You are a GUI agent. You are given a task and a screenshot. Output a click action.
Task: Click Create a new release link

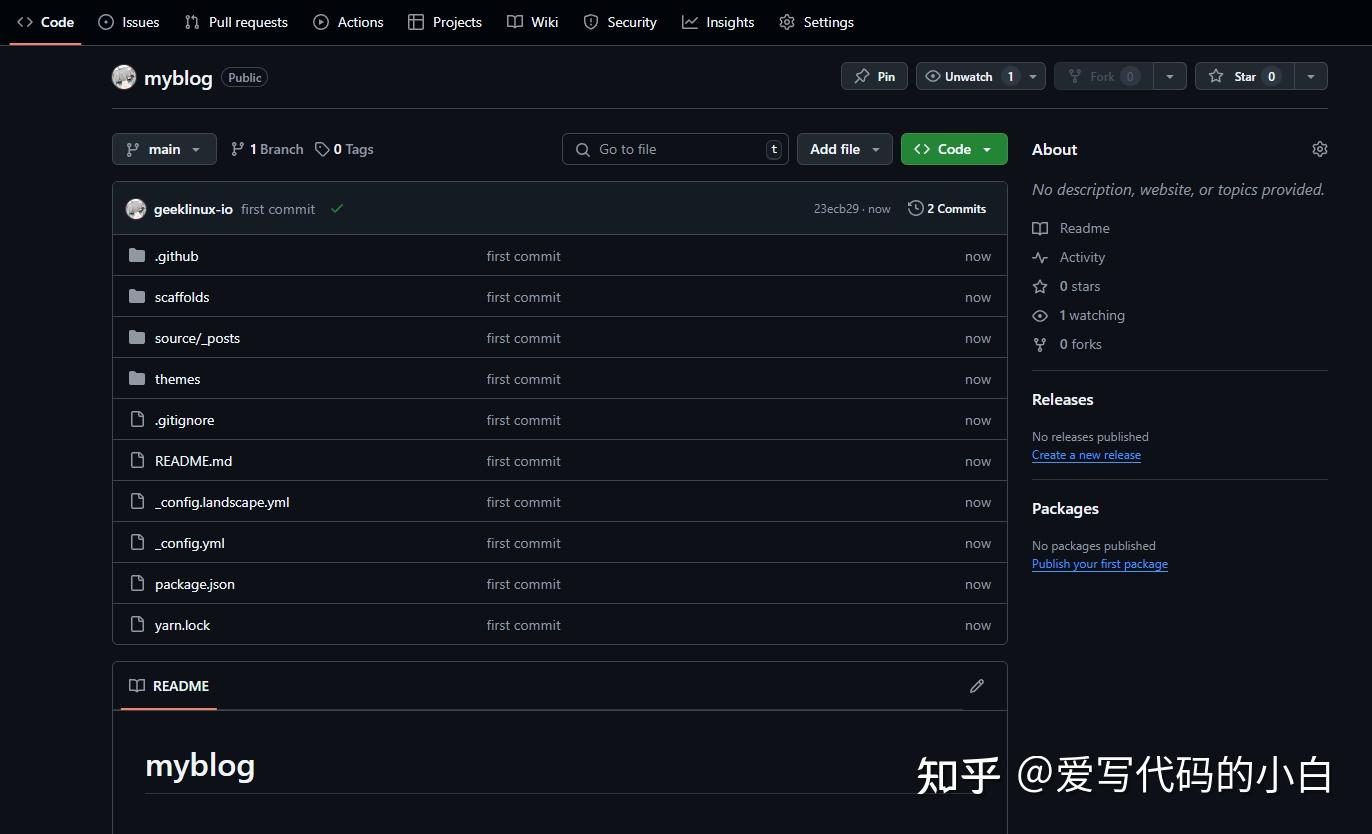tap(1086, 455)
